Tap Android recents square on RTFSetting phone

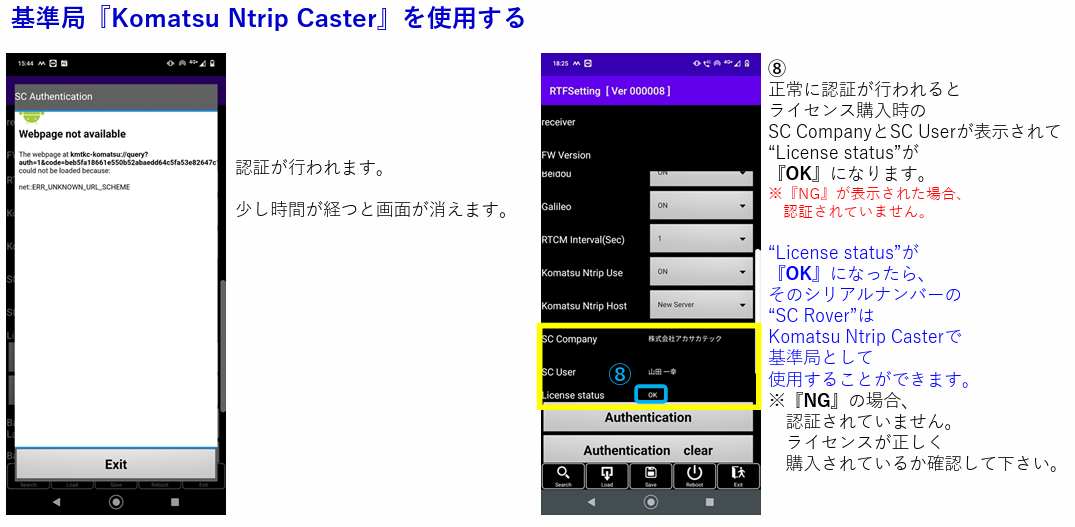click(x=710, y=502)
